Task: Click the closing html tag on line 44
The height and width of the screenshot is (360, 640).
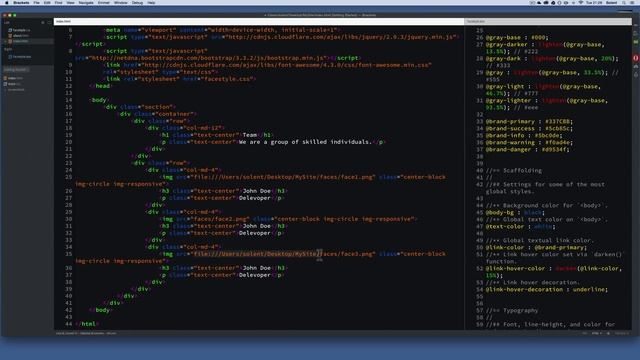Action: tap(87, 324)
